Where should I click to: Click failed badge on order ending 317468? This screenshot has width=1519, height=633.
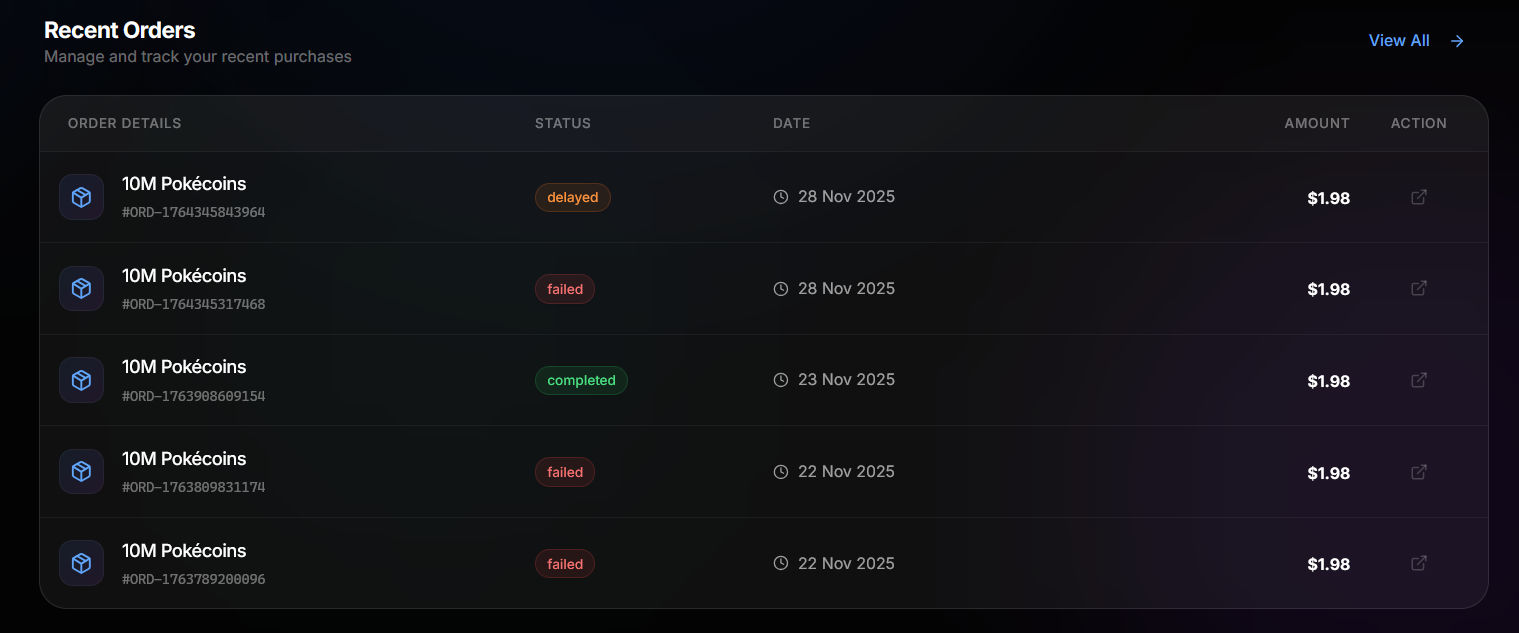[x=565, y=289]
